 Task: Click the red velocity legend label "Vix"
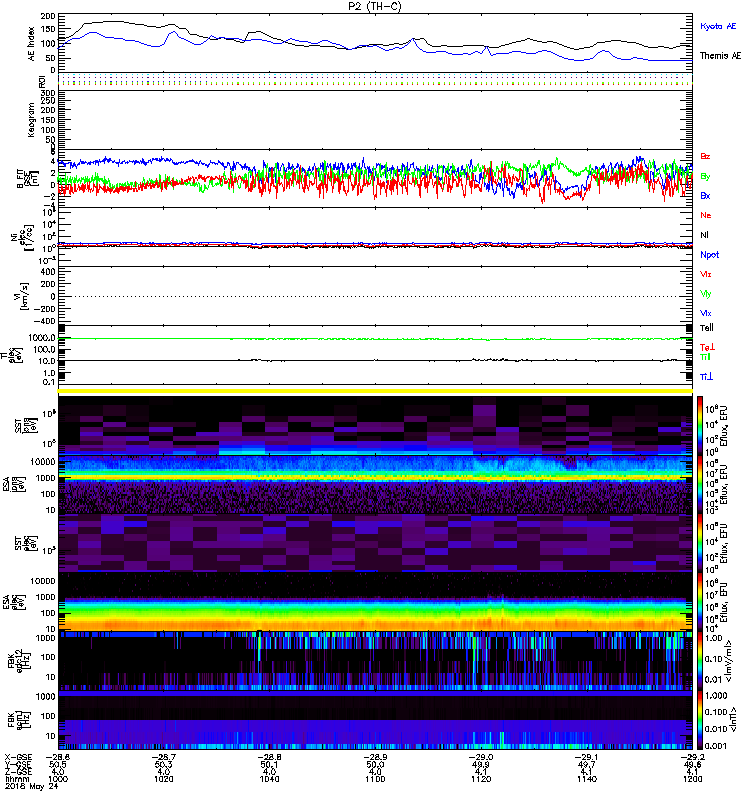(x=706, y=274)
